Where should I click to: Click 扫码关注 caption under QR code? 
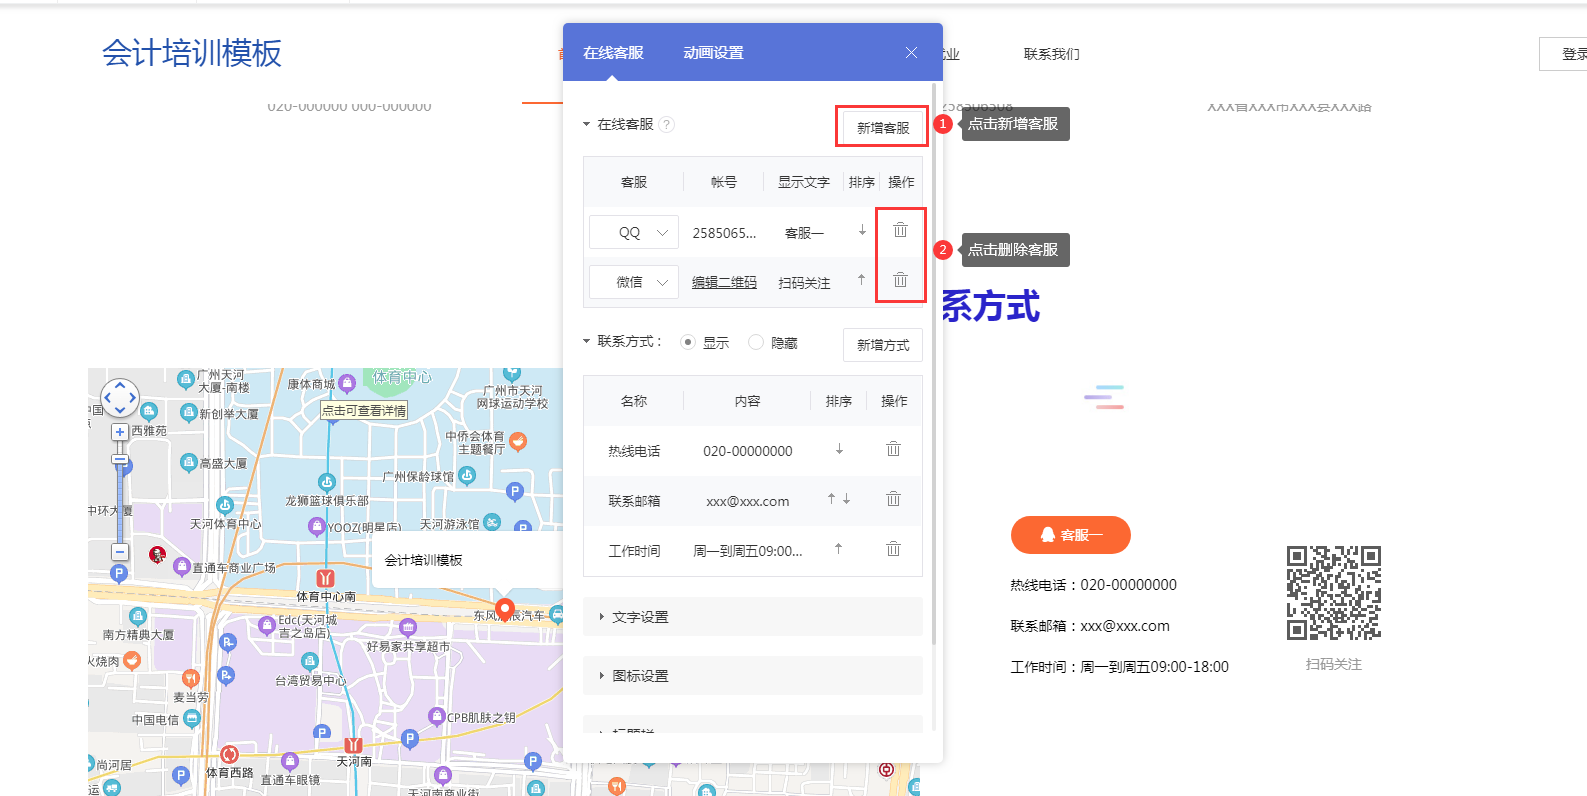[1334, 664]
